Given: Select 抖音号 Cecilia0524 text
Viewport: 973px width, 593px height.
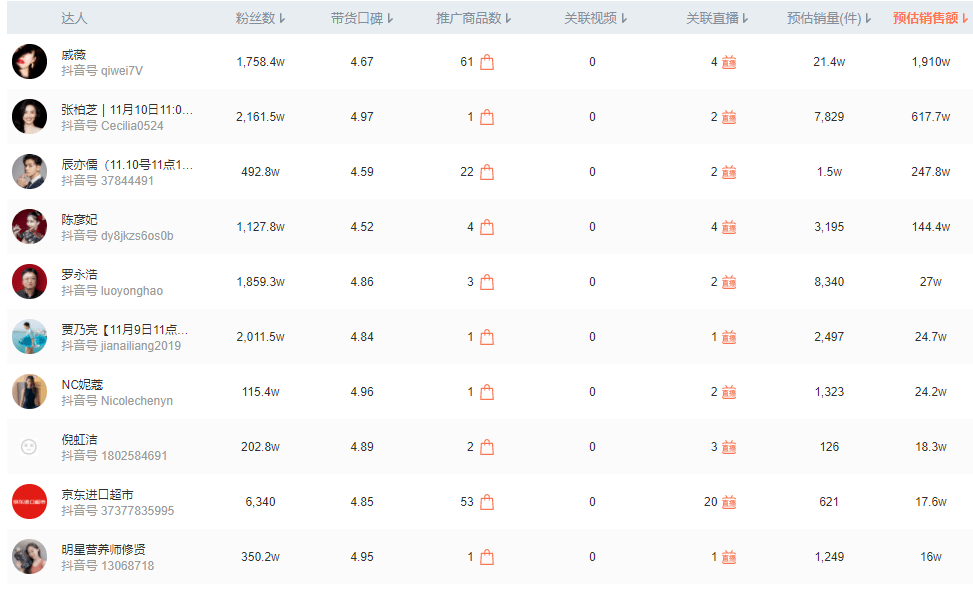Looking at the screenshot, I should [112, 126].
